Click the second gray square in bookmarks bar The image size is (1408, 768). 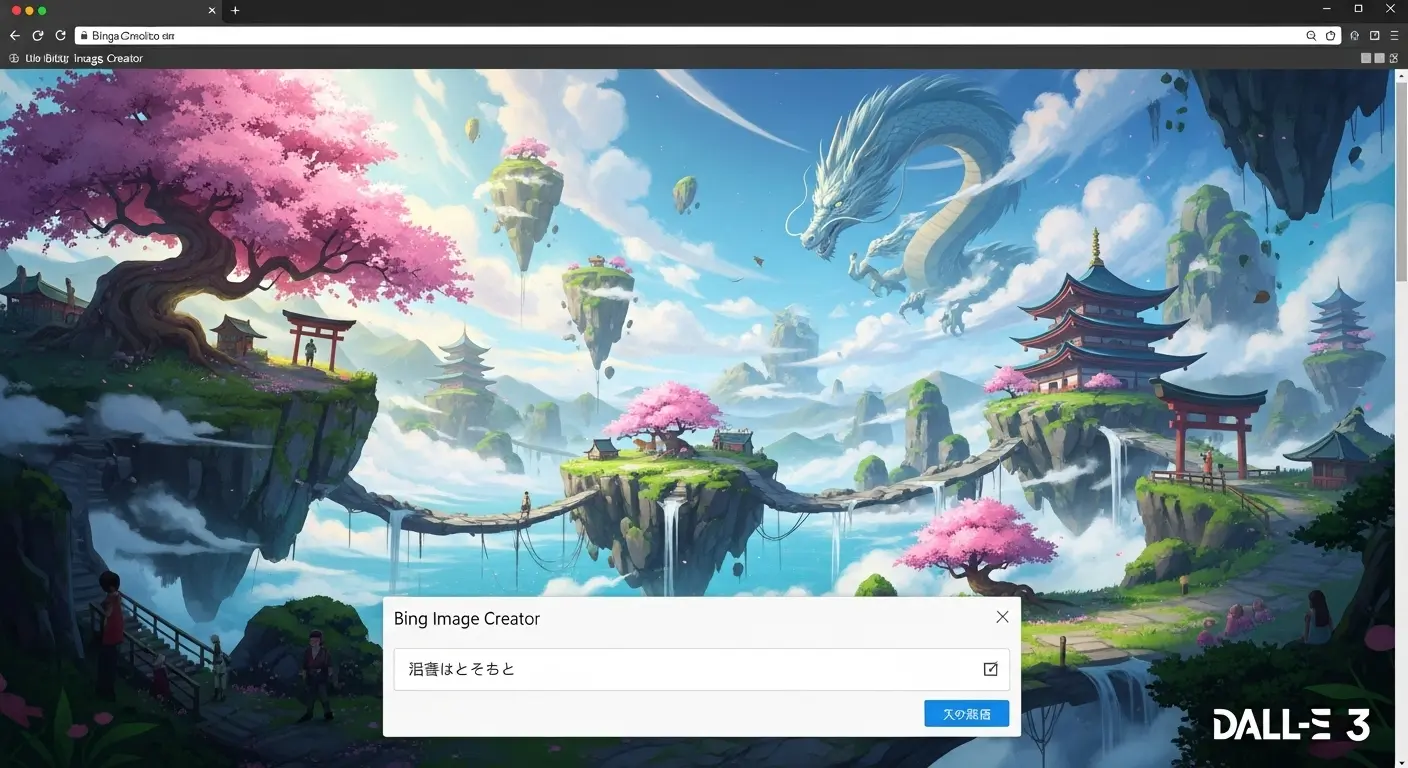[x=1380, y=59]
